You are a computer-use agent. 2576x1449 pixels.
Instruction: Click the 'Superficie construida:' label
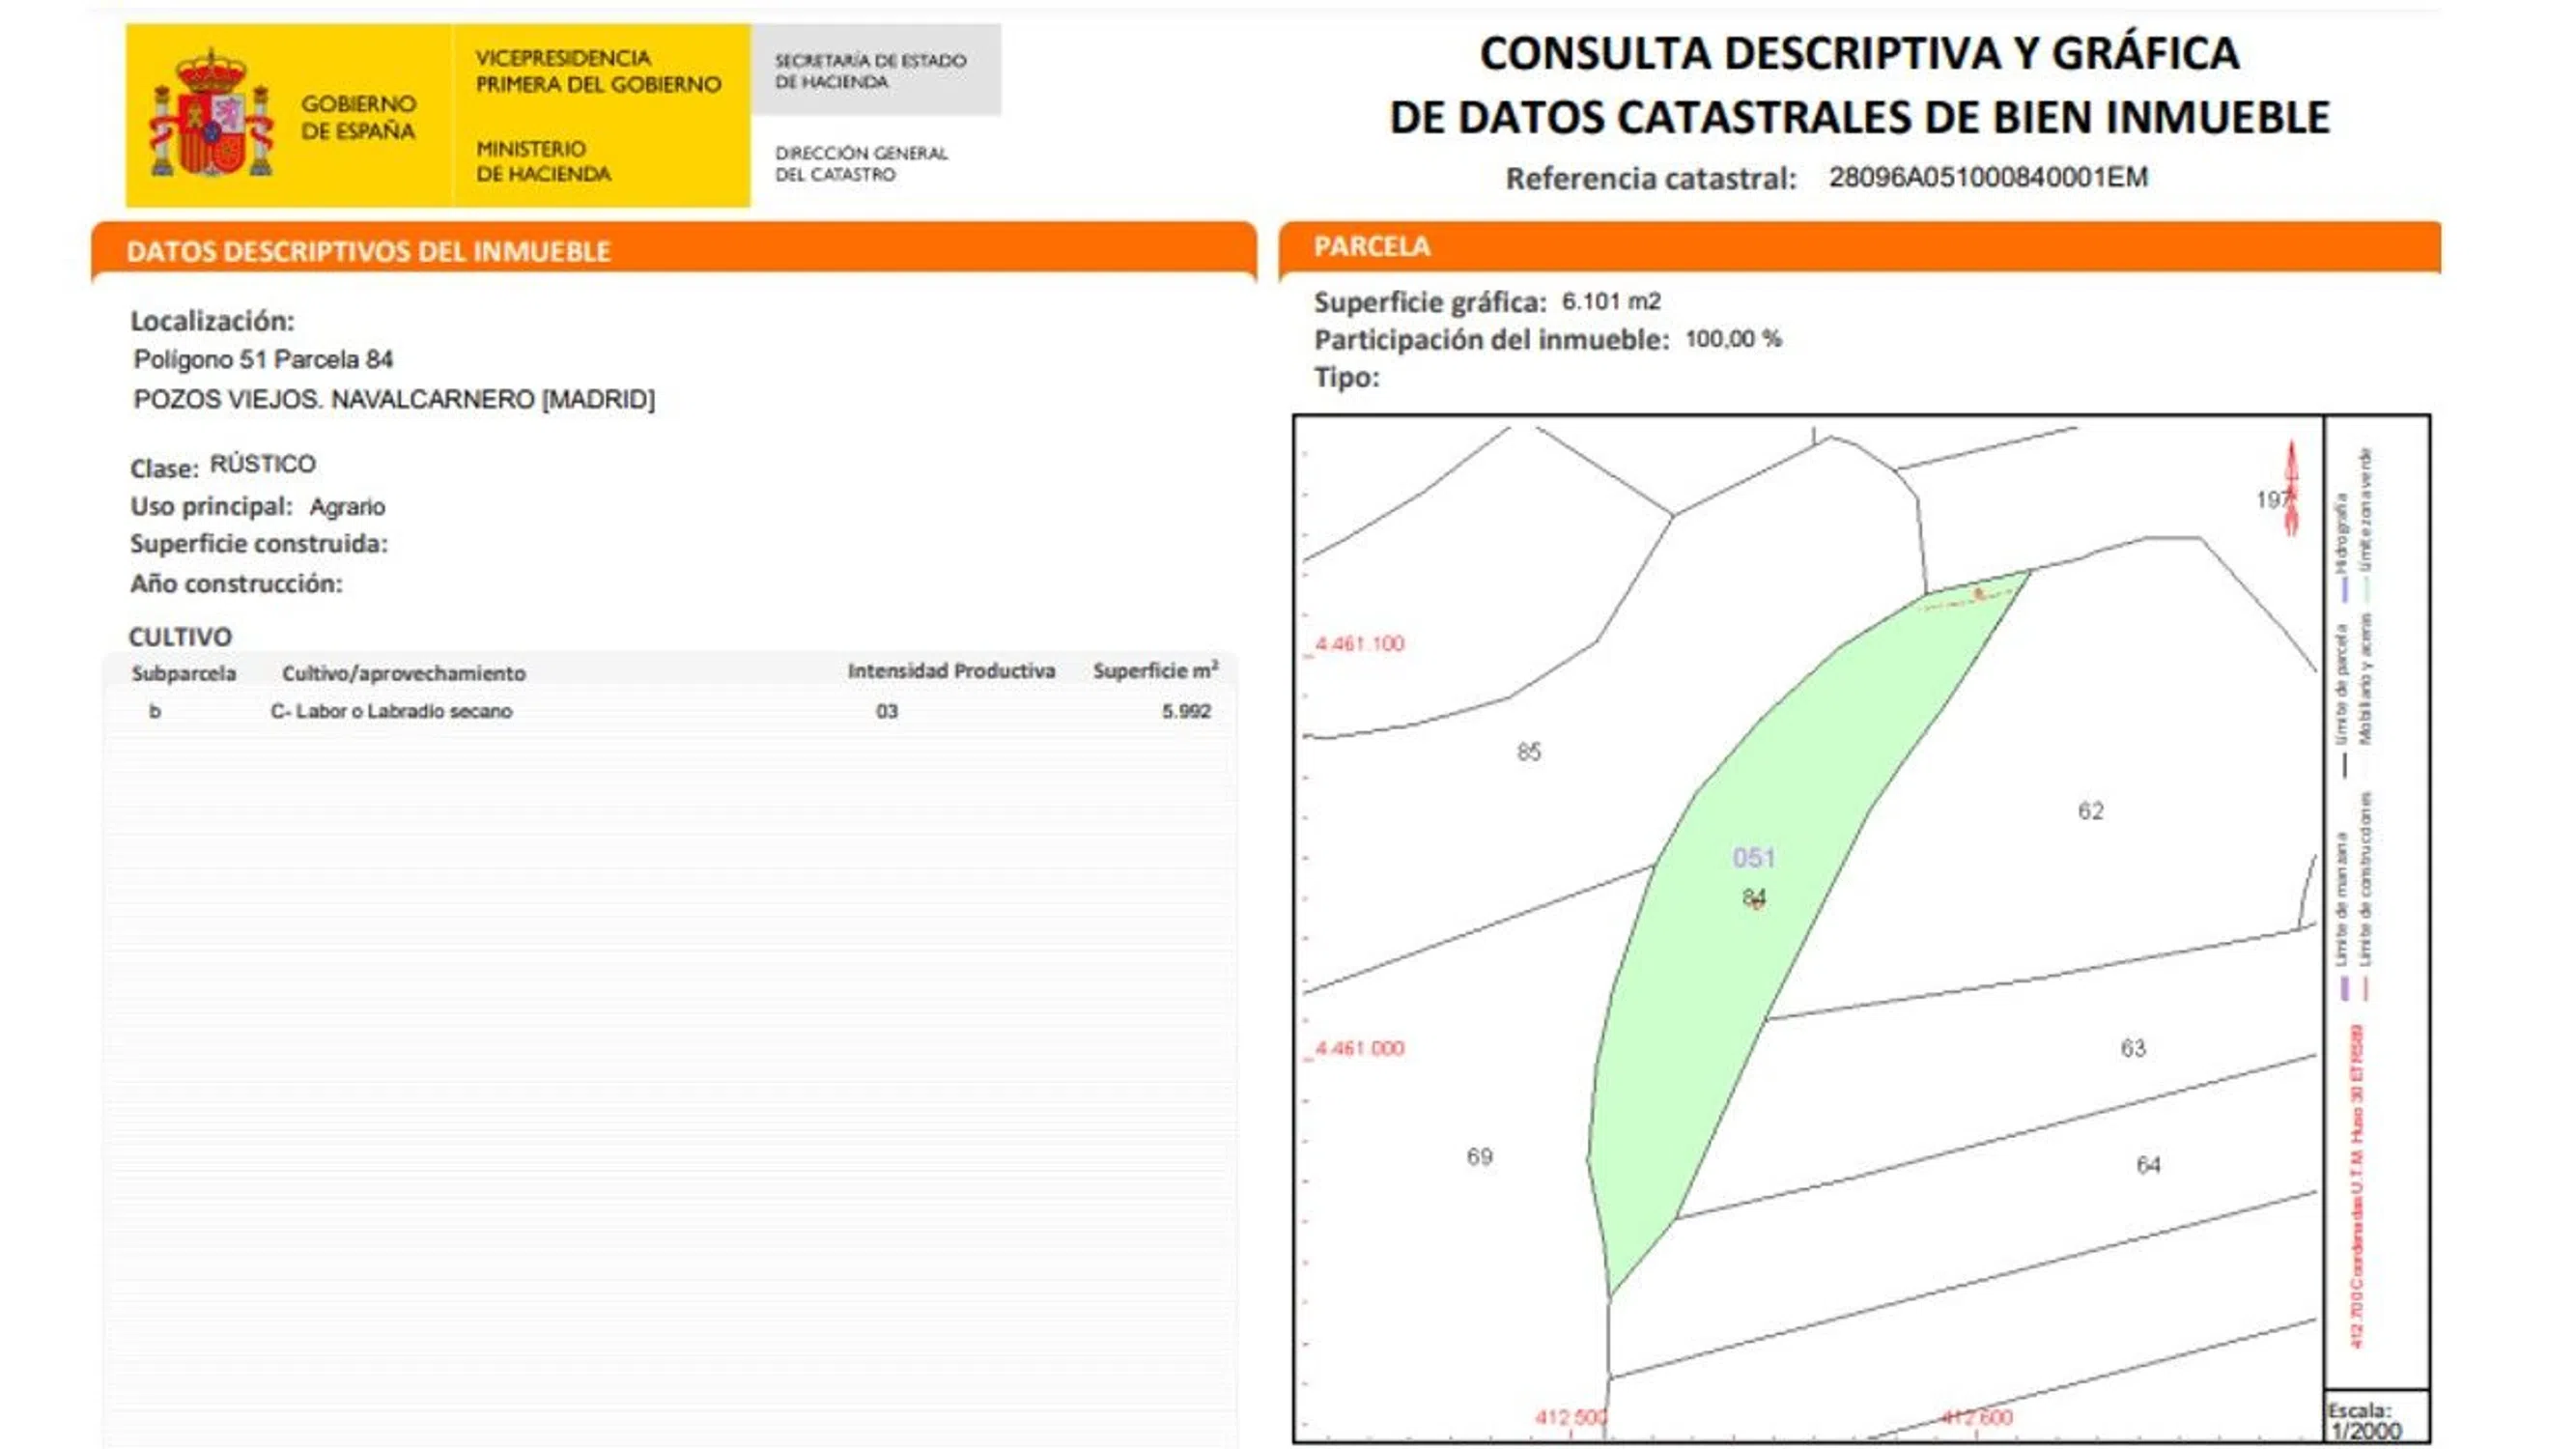tap(259, 544)
